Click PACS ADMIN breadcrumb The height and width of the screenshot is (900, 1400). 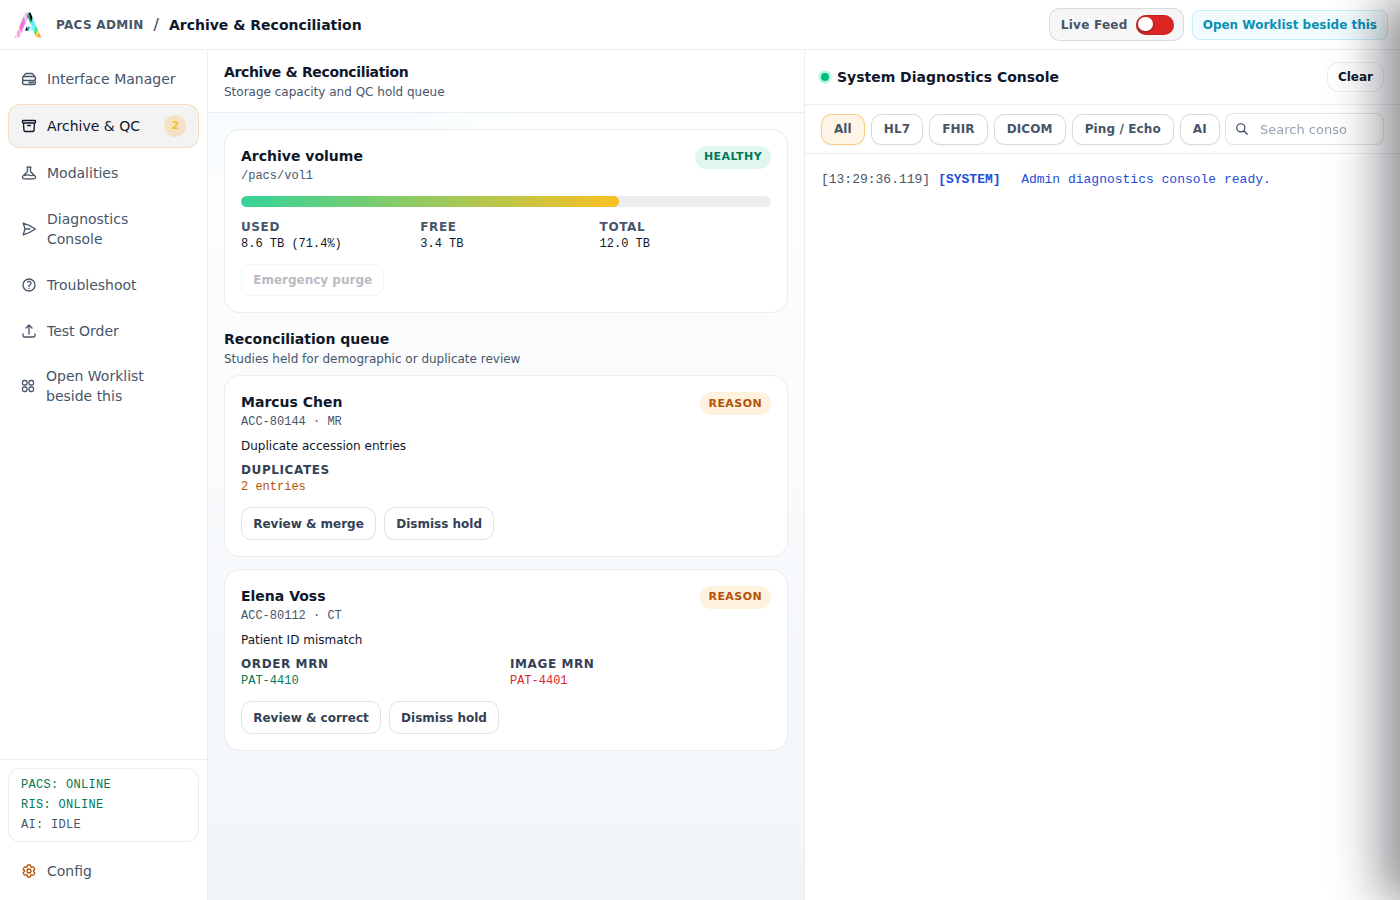click(100, 25)
